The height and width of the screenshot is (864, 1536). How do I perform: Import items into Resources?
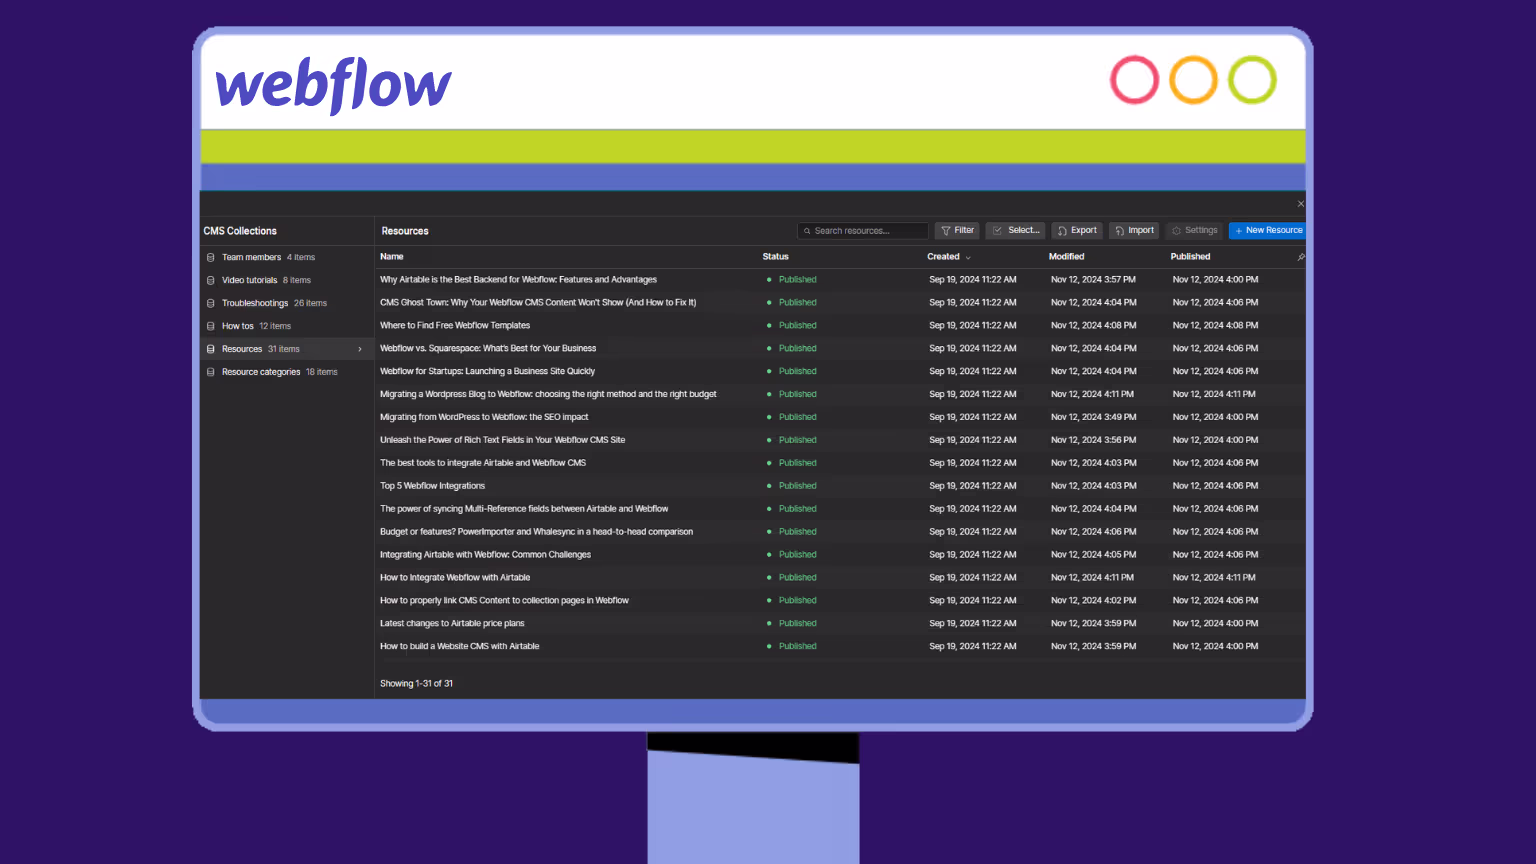1134,230
